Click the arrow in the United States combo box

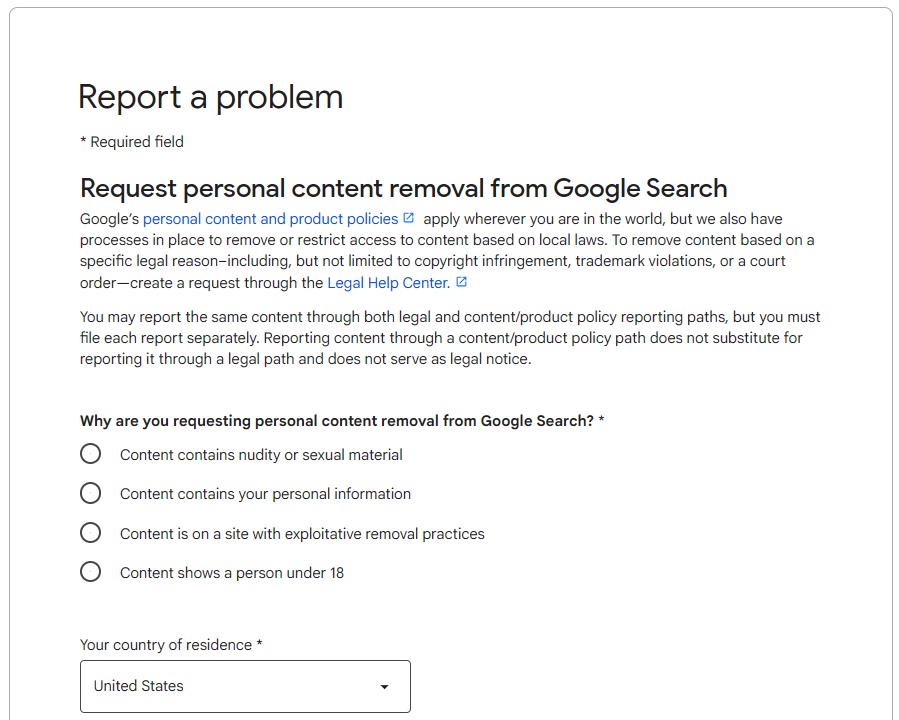click(x=384, y=687)
